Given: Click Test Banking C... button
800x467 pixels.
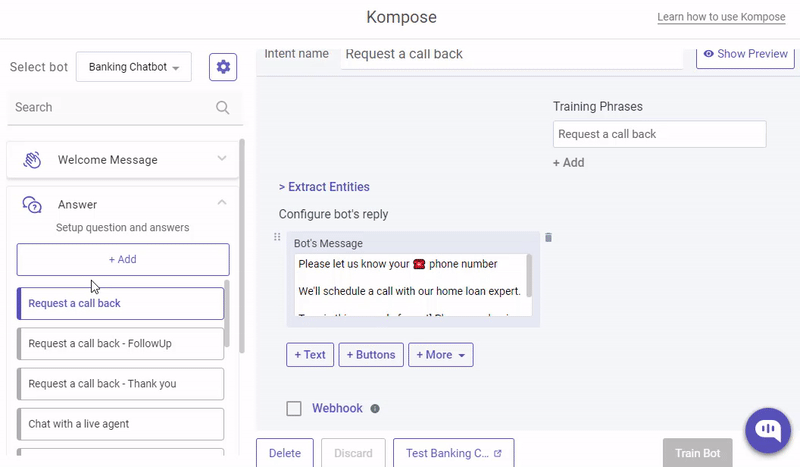Looking at the screenshot, I should pos(454,453).
